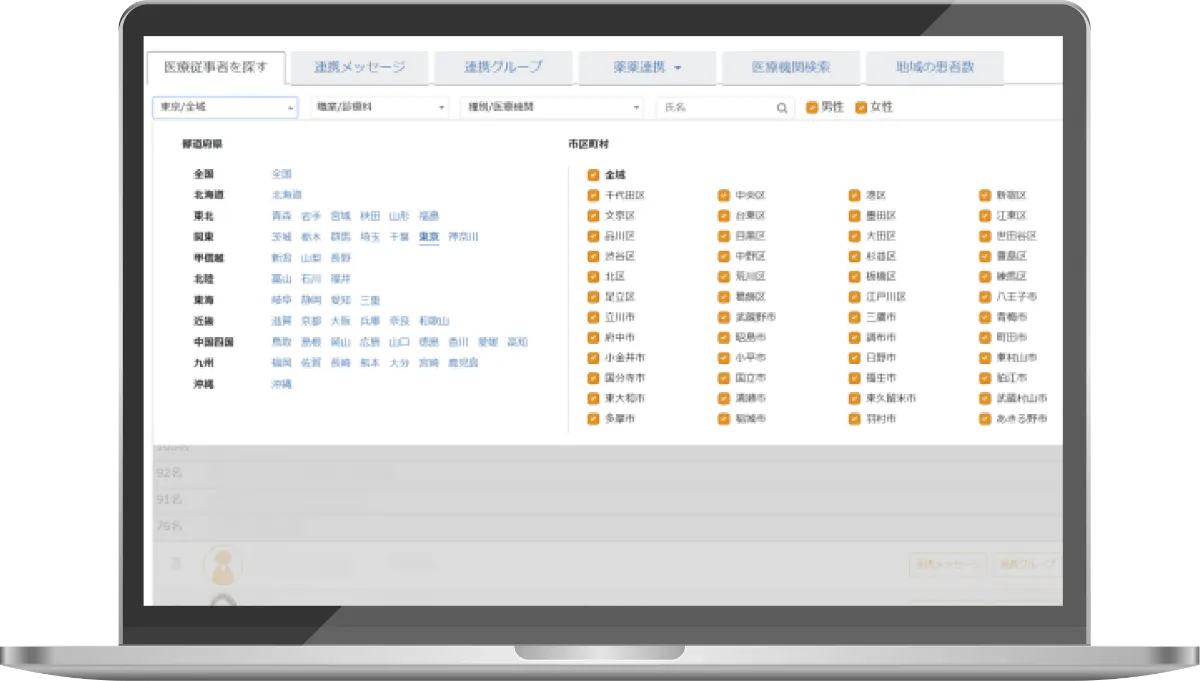Open the 連携メッセージ tab
The width and height of the screenshot is (1200, 681).
click(x=359, y=68)
